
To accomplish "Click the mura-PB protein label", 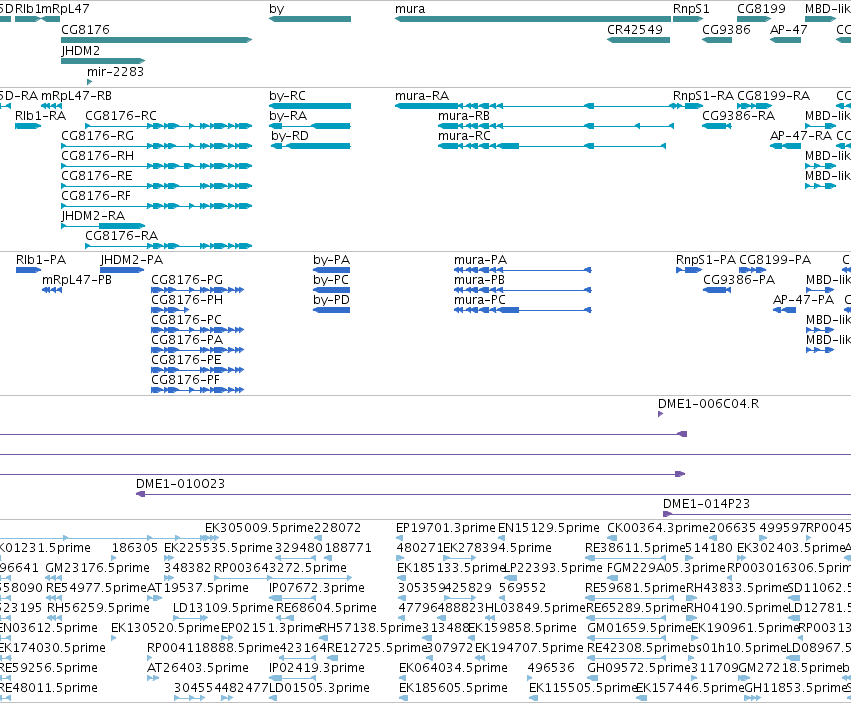I will point(480,280).
